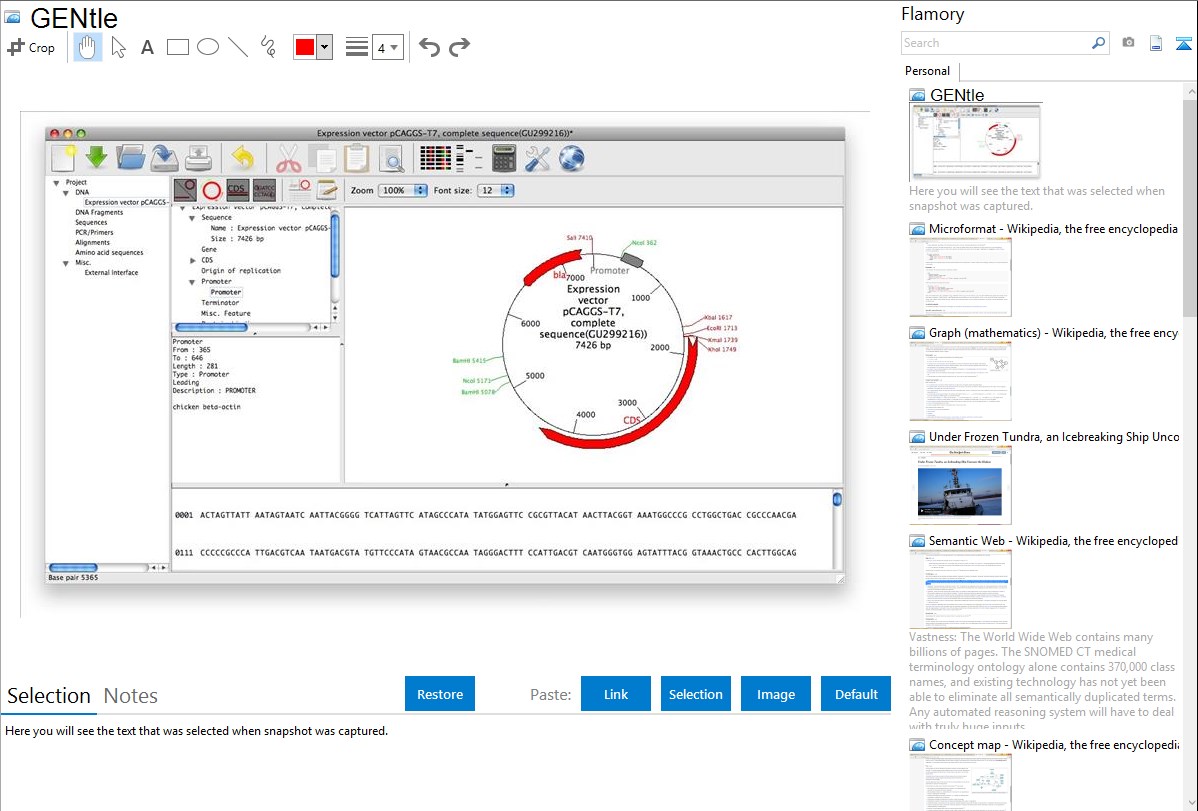Toggle circular map view red ring icon
Image resolution: width=1198 pixels, height=811 pixels.
click(212, 190)
